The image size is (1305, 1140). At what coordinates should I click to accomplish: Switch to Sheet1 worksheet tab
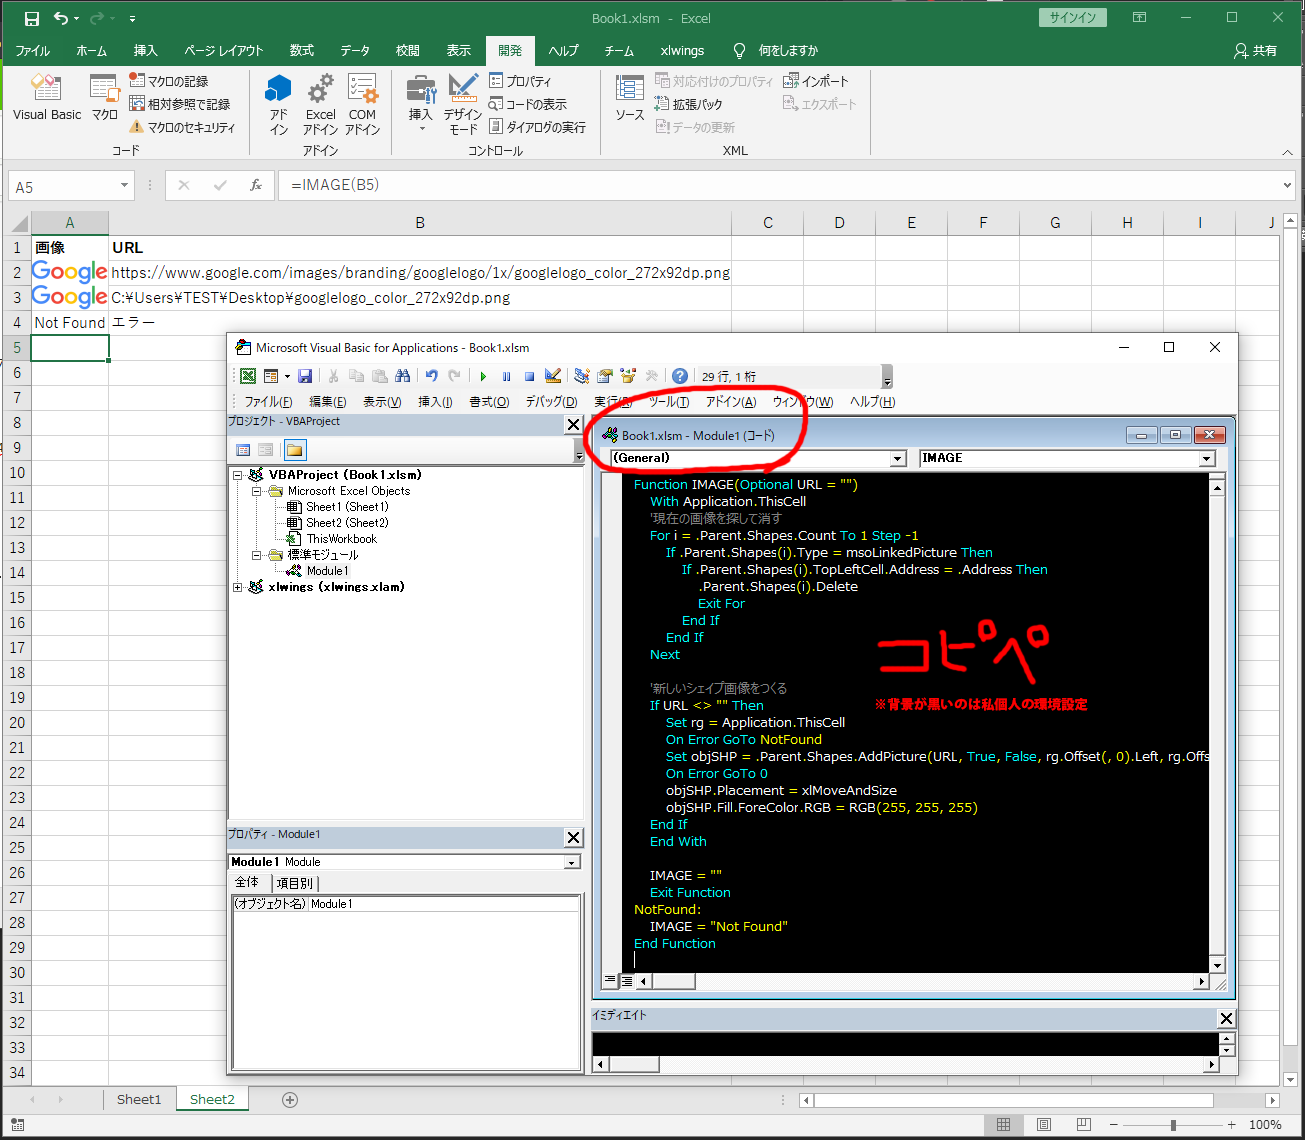[138, 1099]
